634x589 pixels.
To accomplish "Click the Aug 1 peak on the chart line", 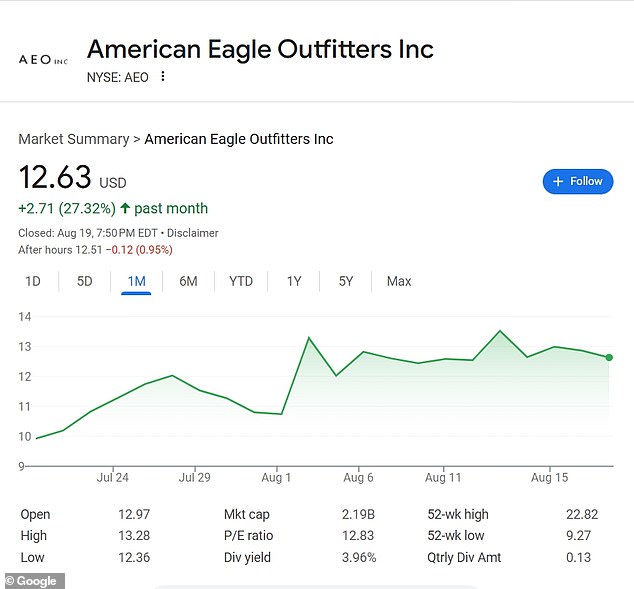I will 309,338.
